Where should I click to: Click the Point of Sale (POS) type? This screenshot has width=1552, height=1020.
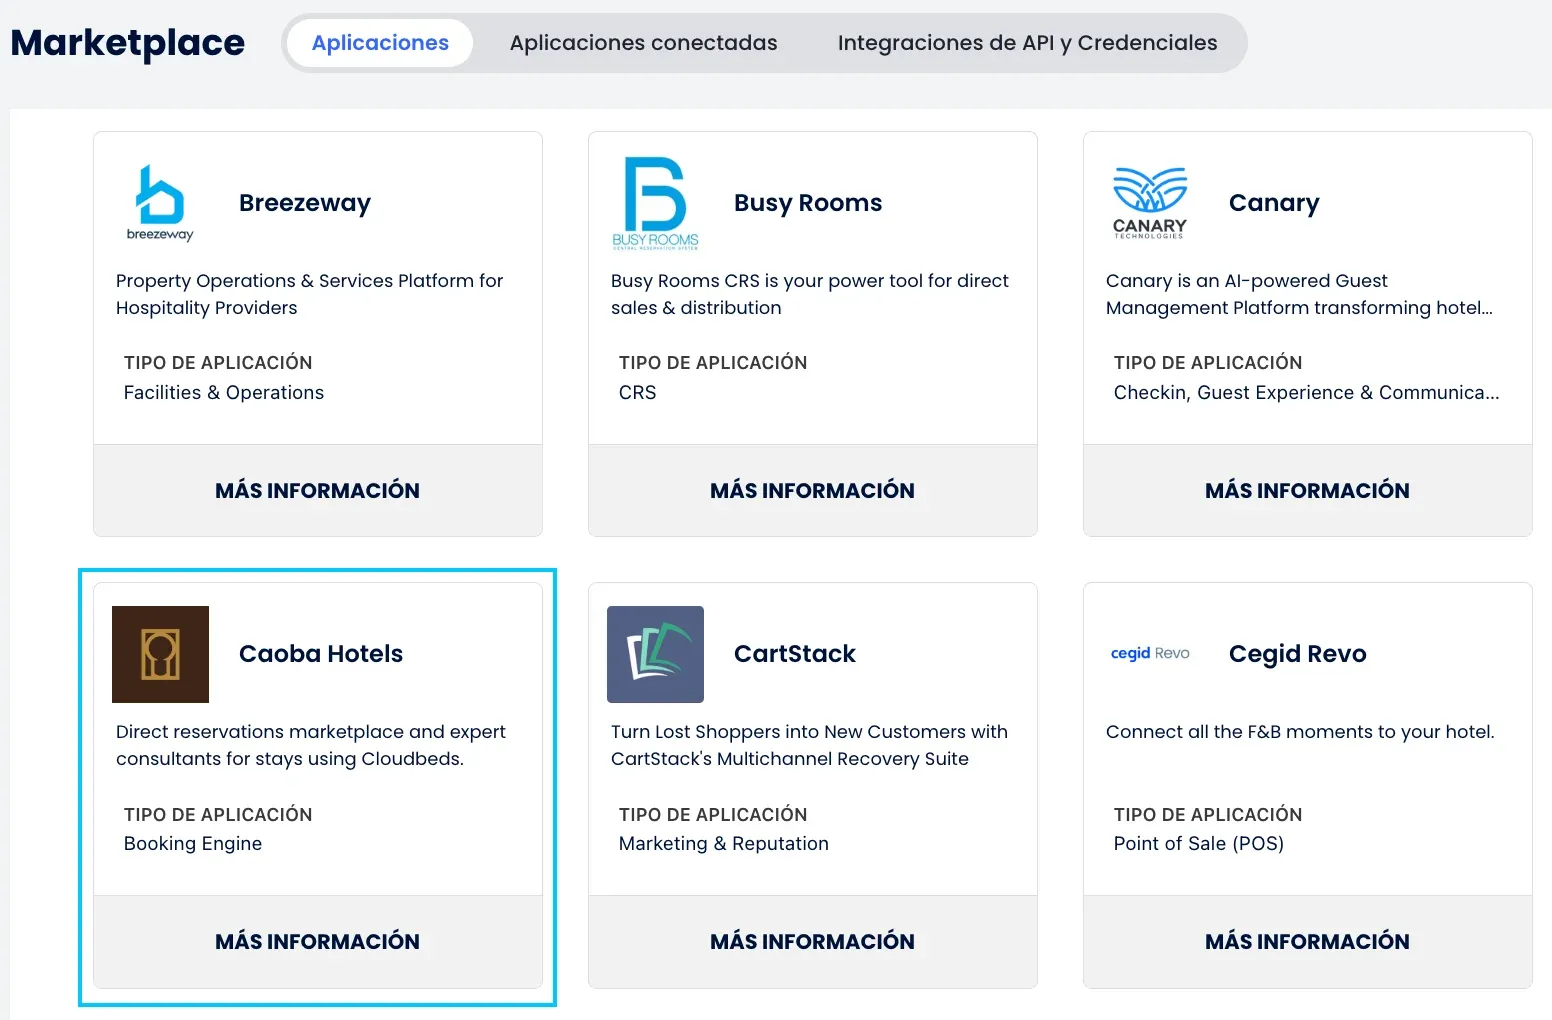tap(1199, 844)
